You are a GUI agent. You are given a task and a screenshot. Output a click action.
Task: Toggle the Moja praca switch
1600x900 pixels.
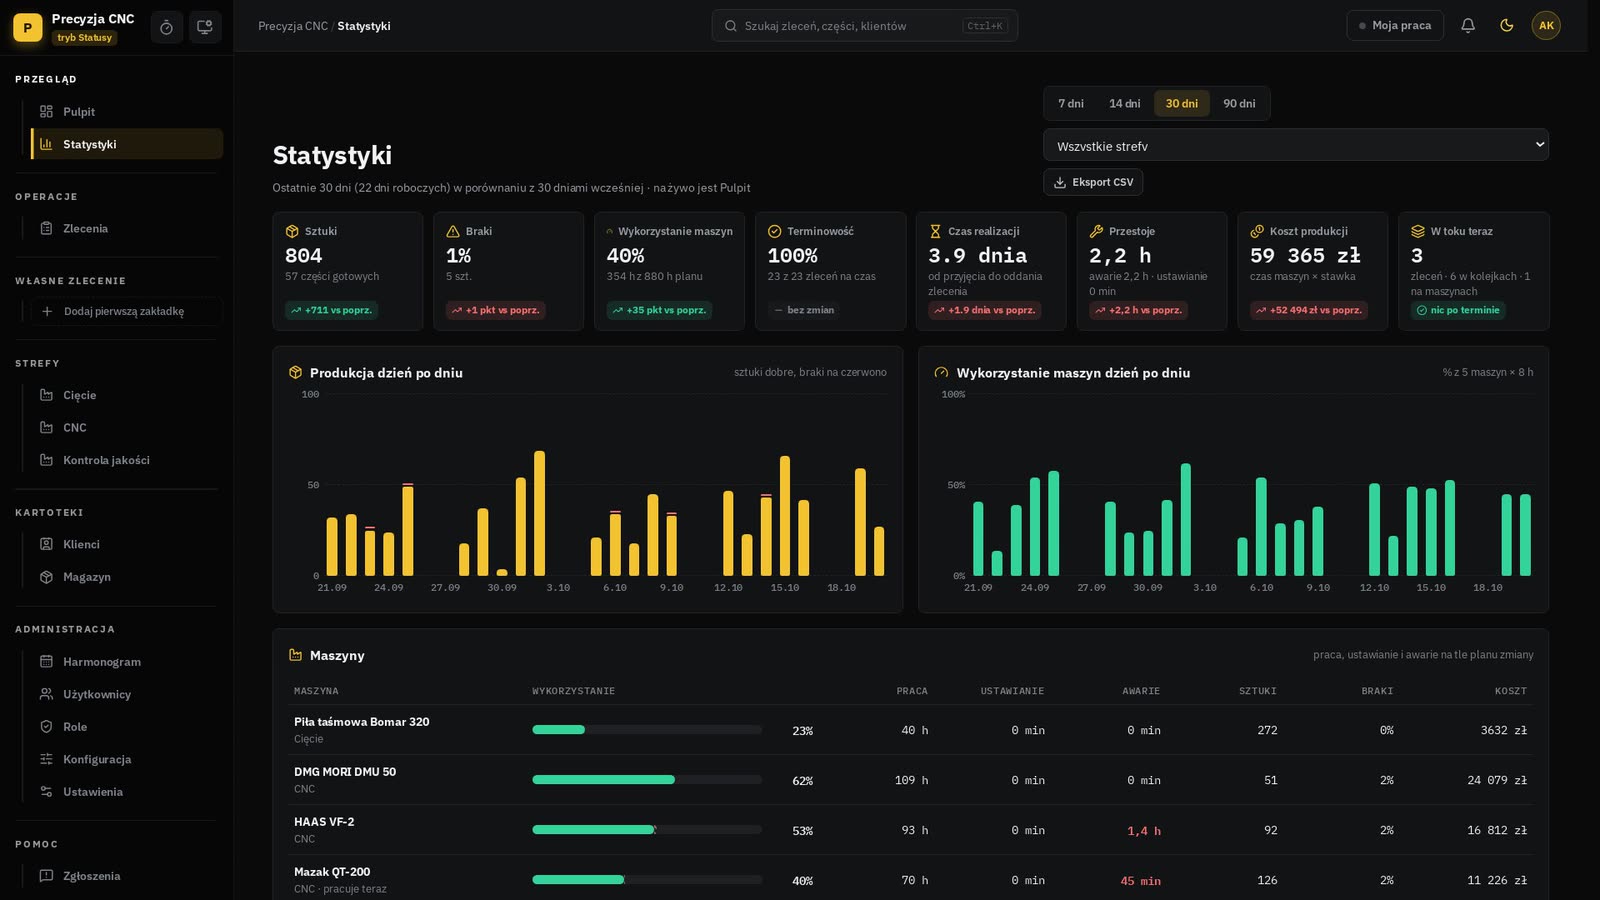(x=1395, y=26)
